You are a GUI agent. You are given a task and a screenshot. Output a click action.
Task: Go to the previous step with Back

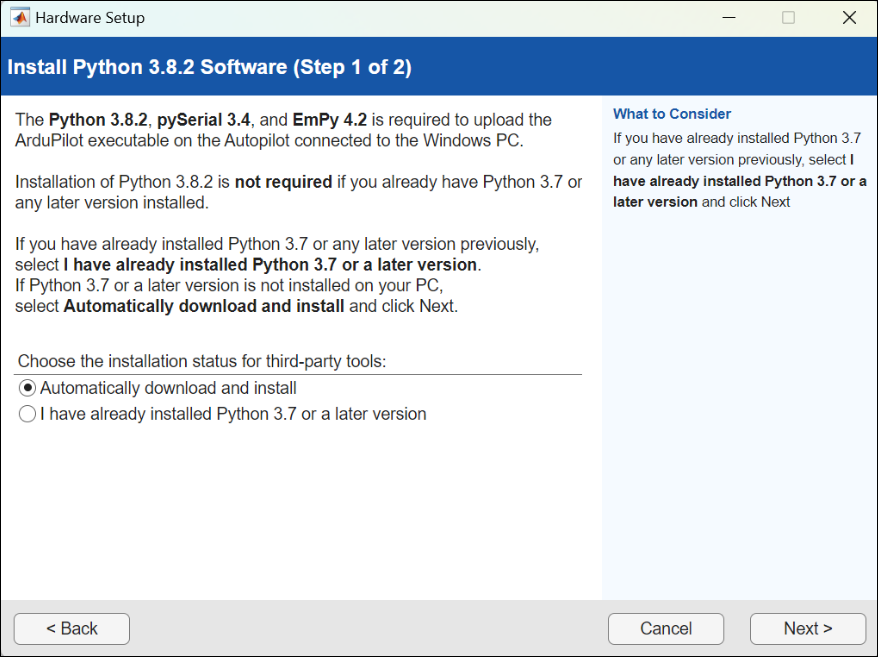71,629
